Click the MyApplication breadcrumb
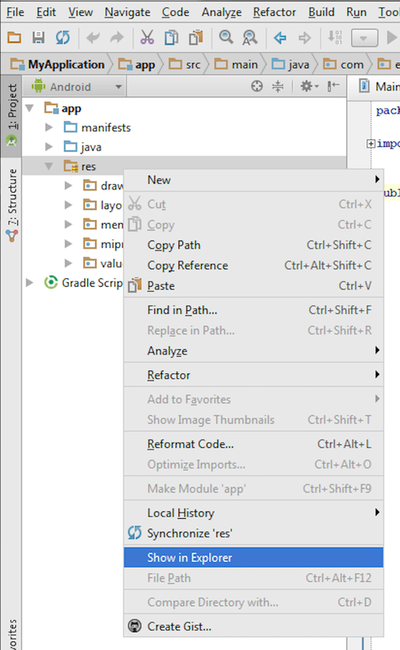Image resolution: width=400 pixels, height=650 pixels. click(x=58, y=64)
